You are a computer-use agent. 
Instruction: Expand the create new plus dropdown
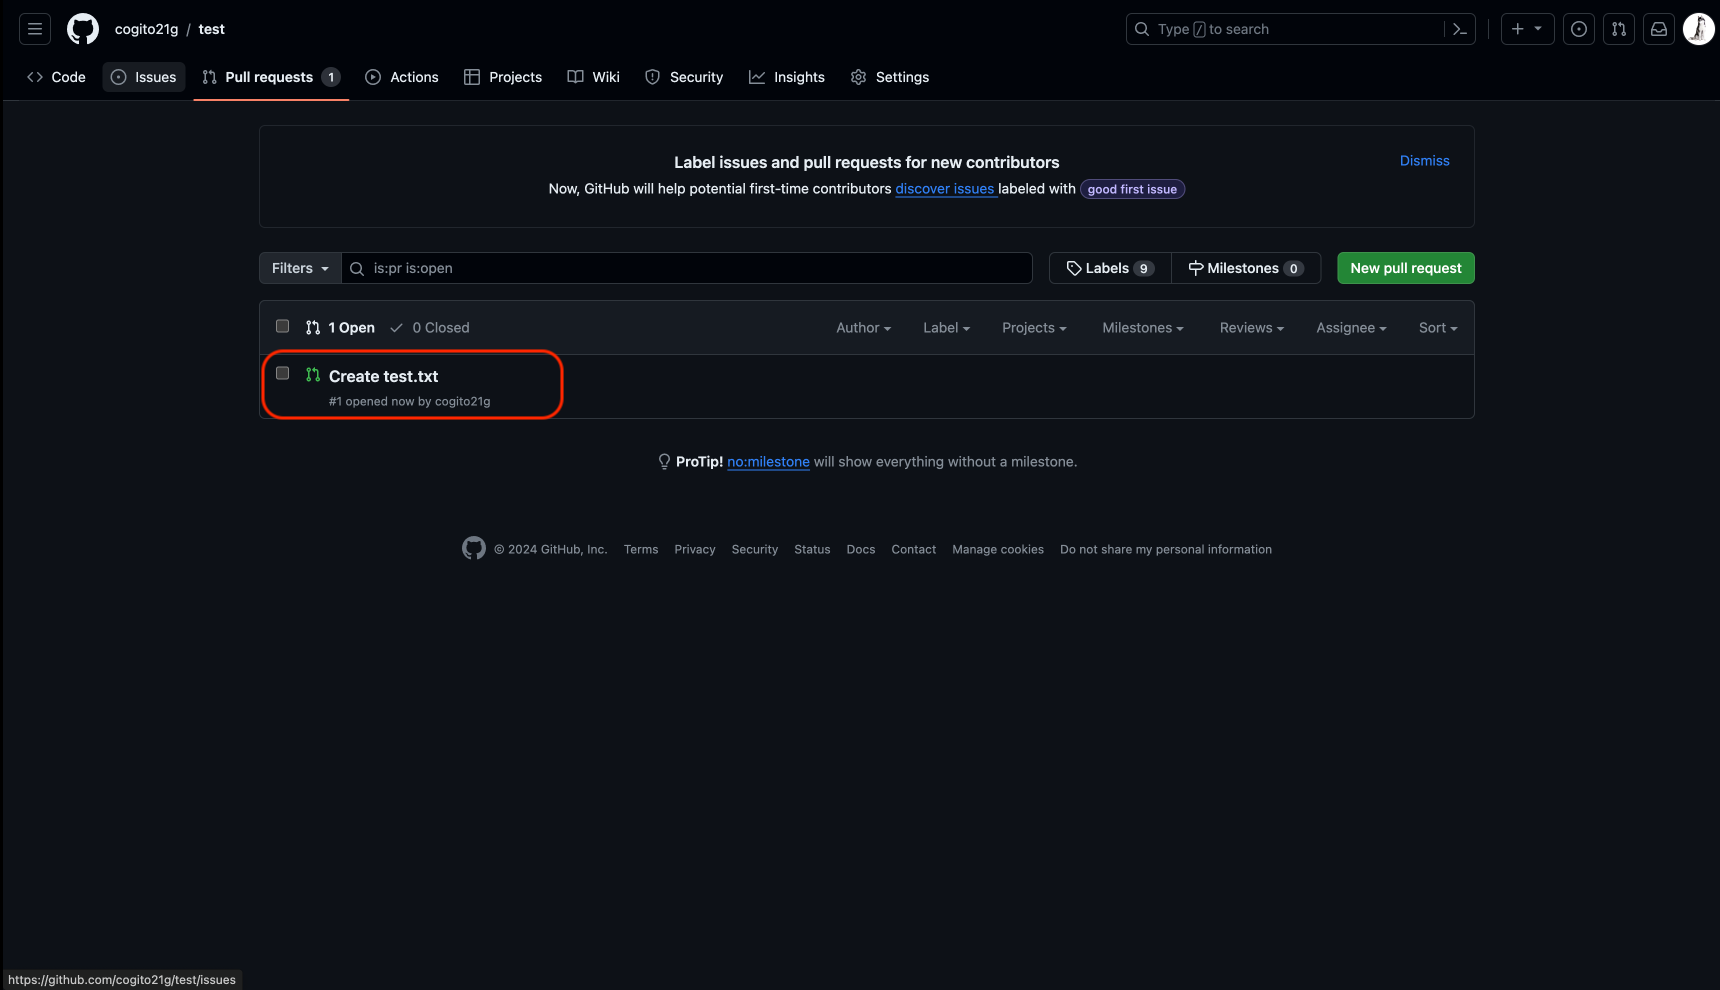pyautogui.click(x=1527, y=29)
